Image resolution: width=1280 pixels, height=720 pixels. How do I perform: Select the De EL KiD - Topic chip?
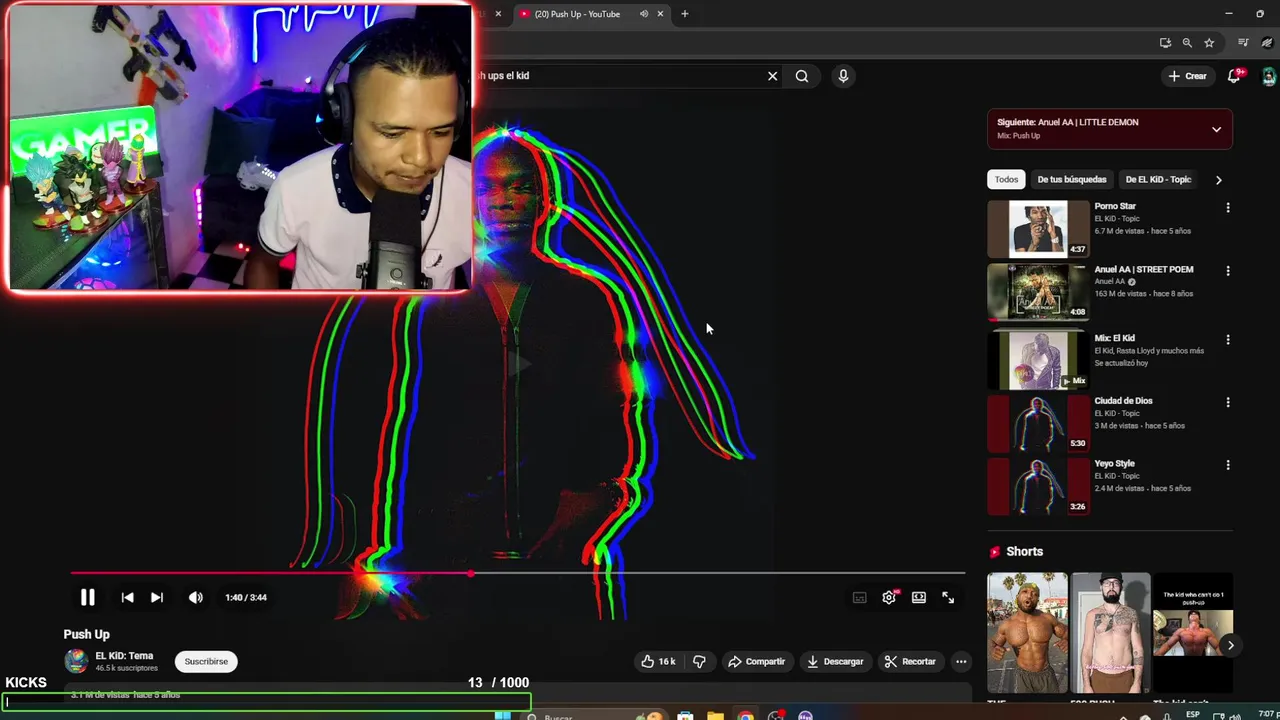point(1158,179)
